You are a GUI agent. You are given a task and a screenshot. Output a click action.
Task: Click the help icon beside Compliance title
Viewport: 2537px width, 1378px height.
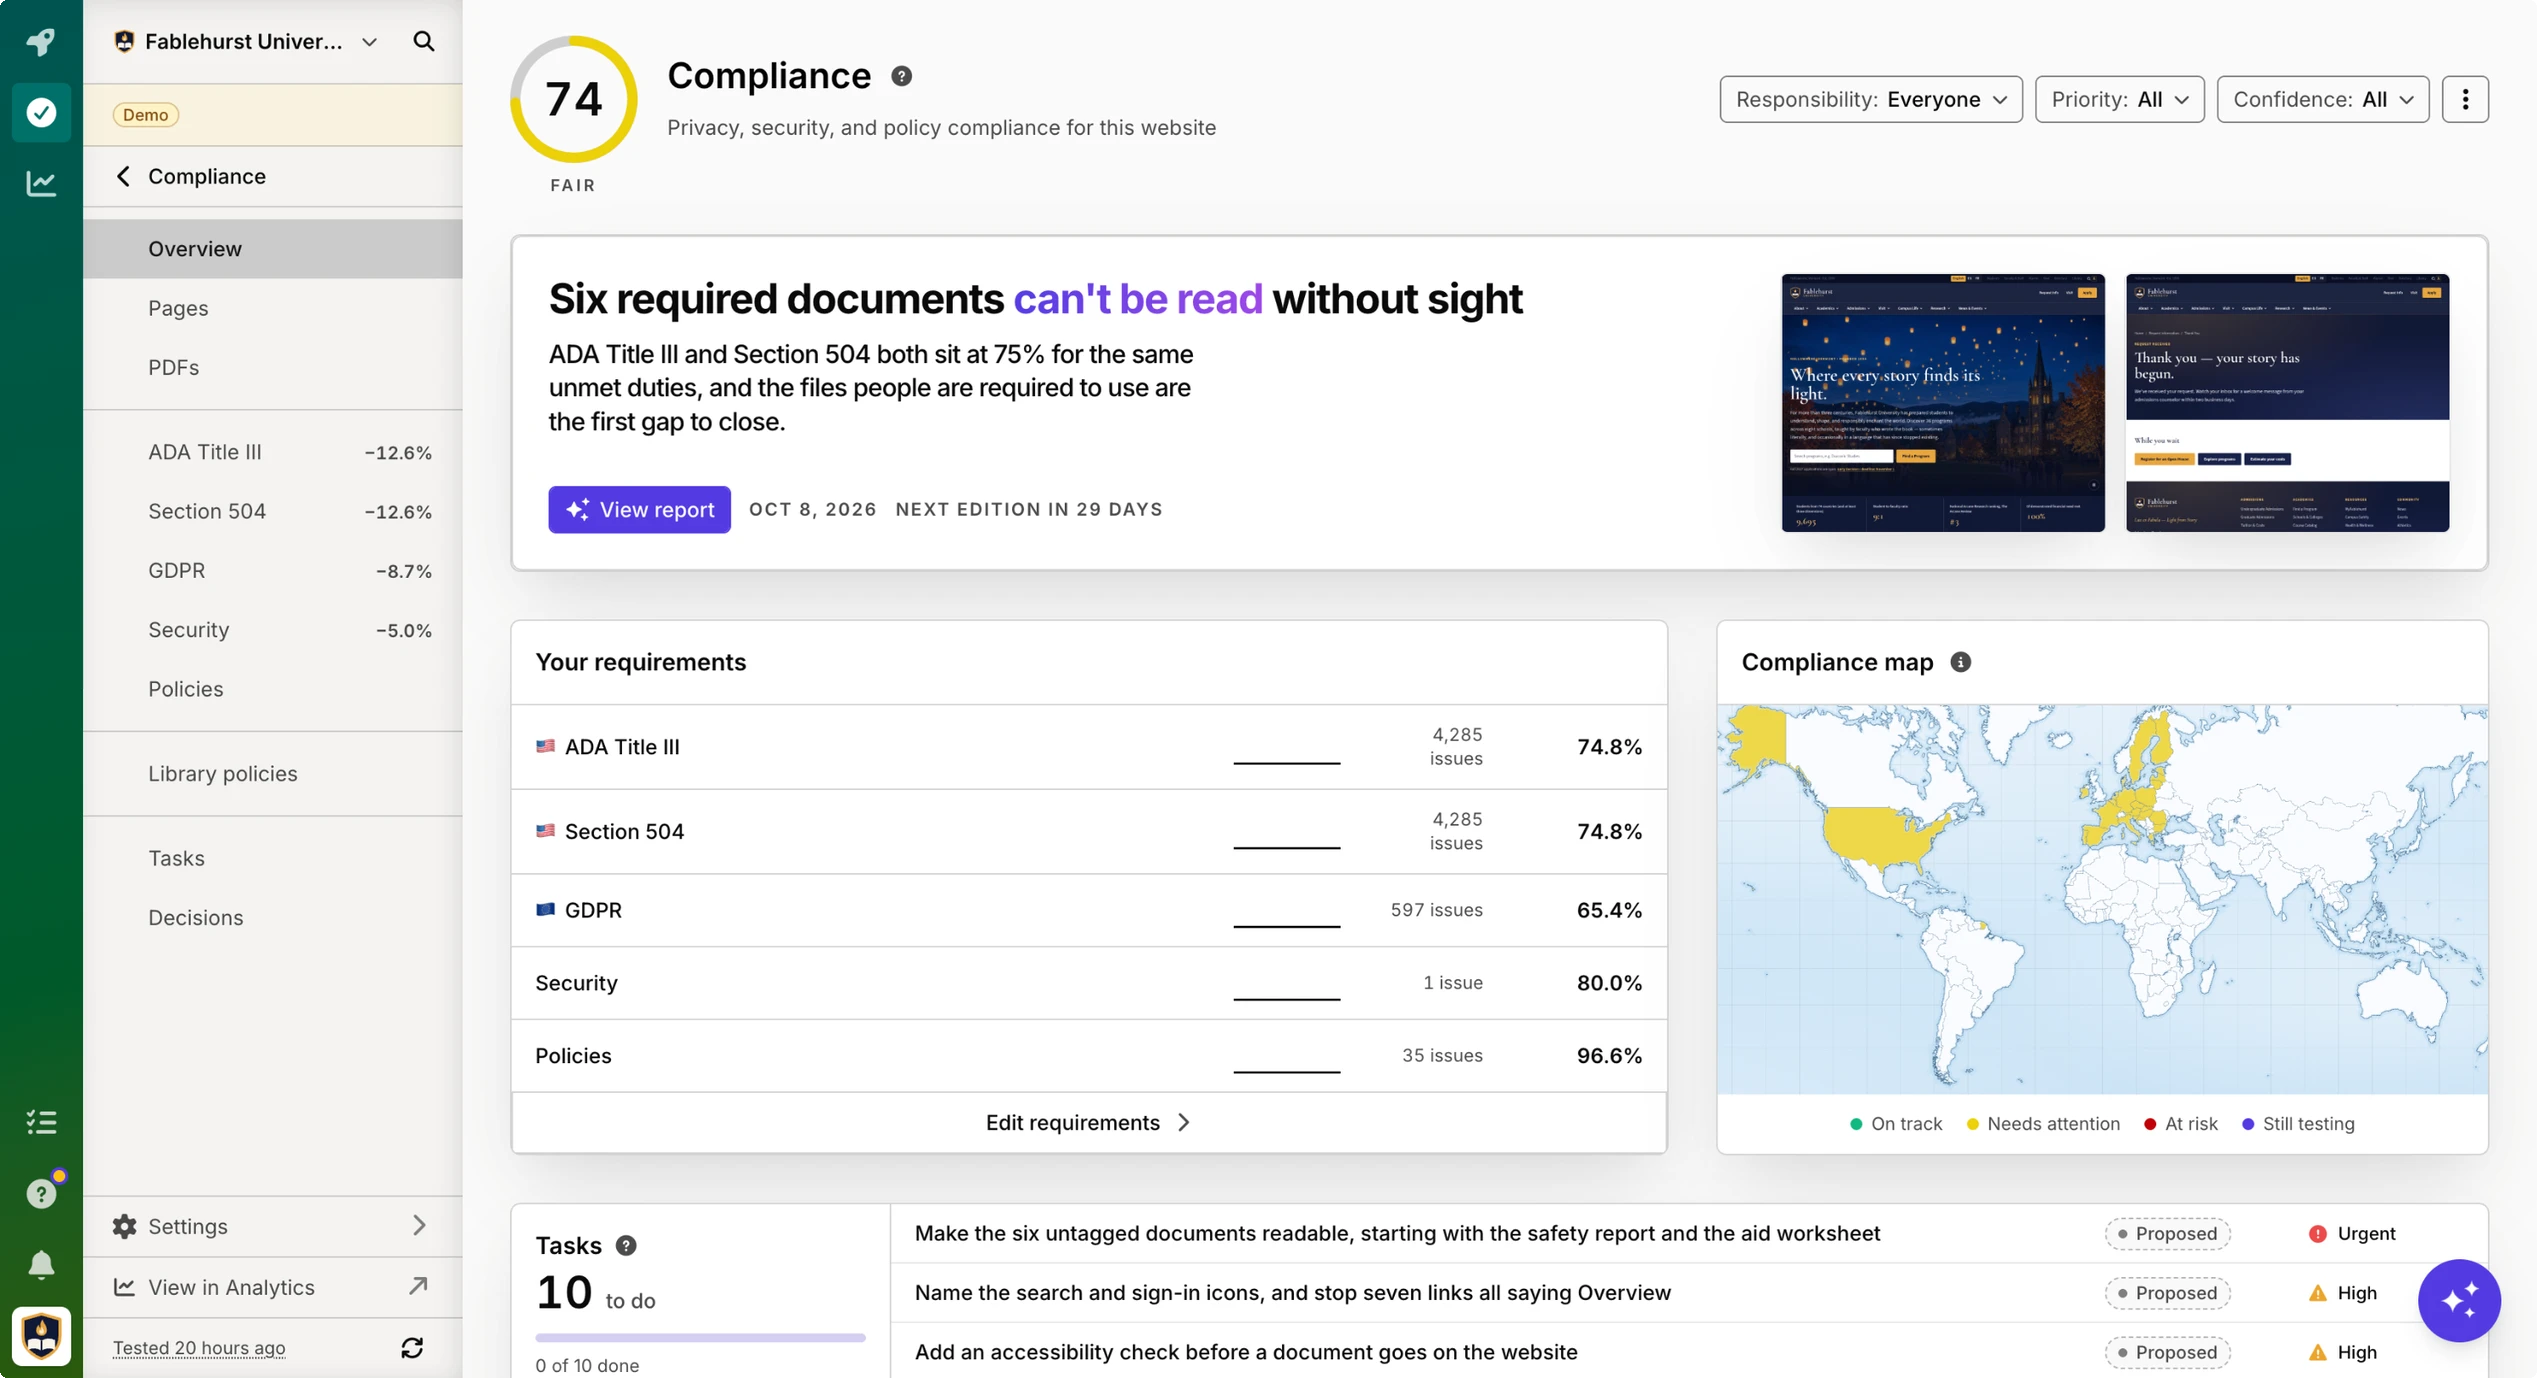coord(901,76)
